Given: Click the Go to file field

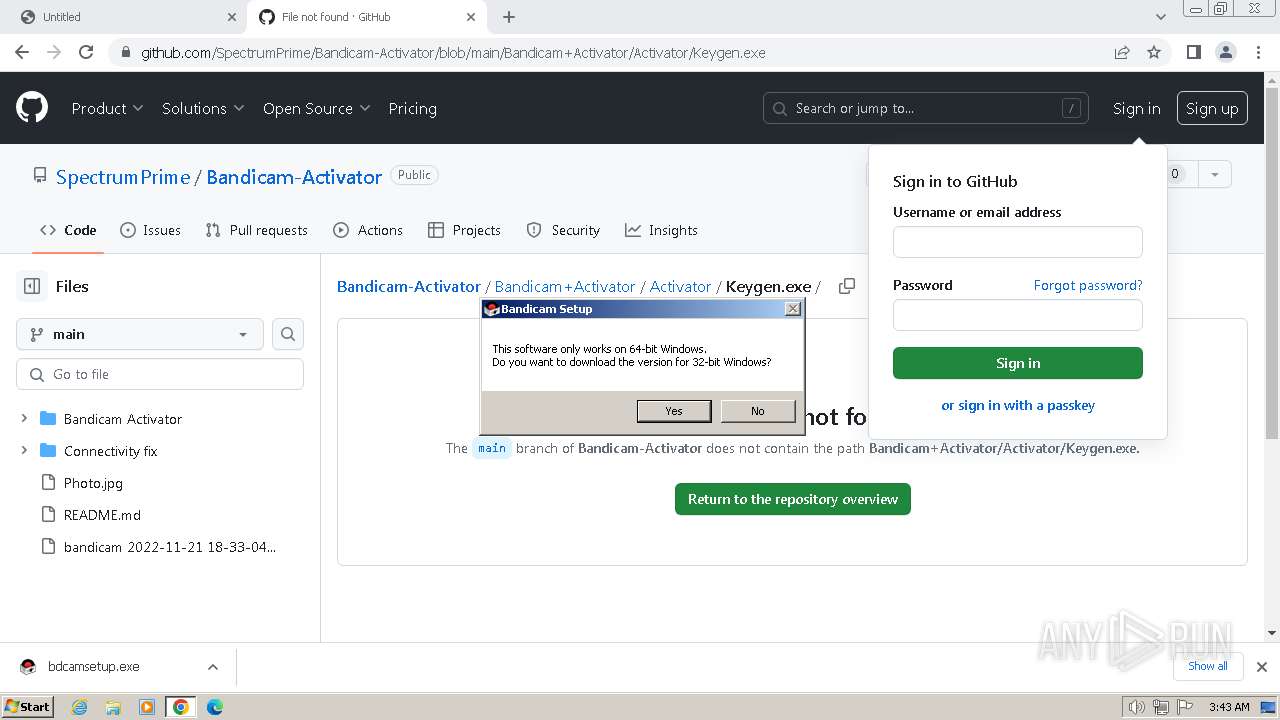Looking at the screenshot, I should pyautogui.click(x=160, y=374).
